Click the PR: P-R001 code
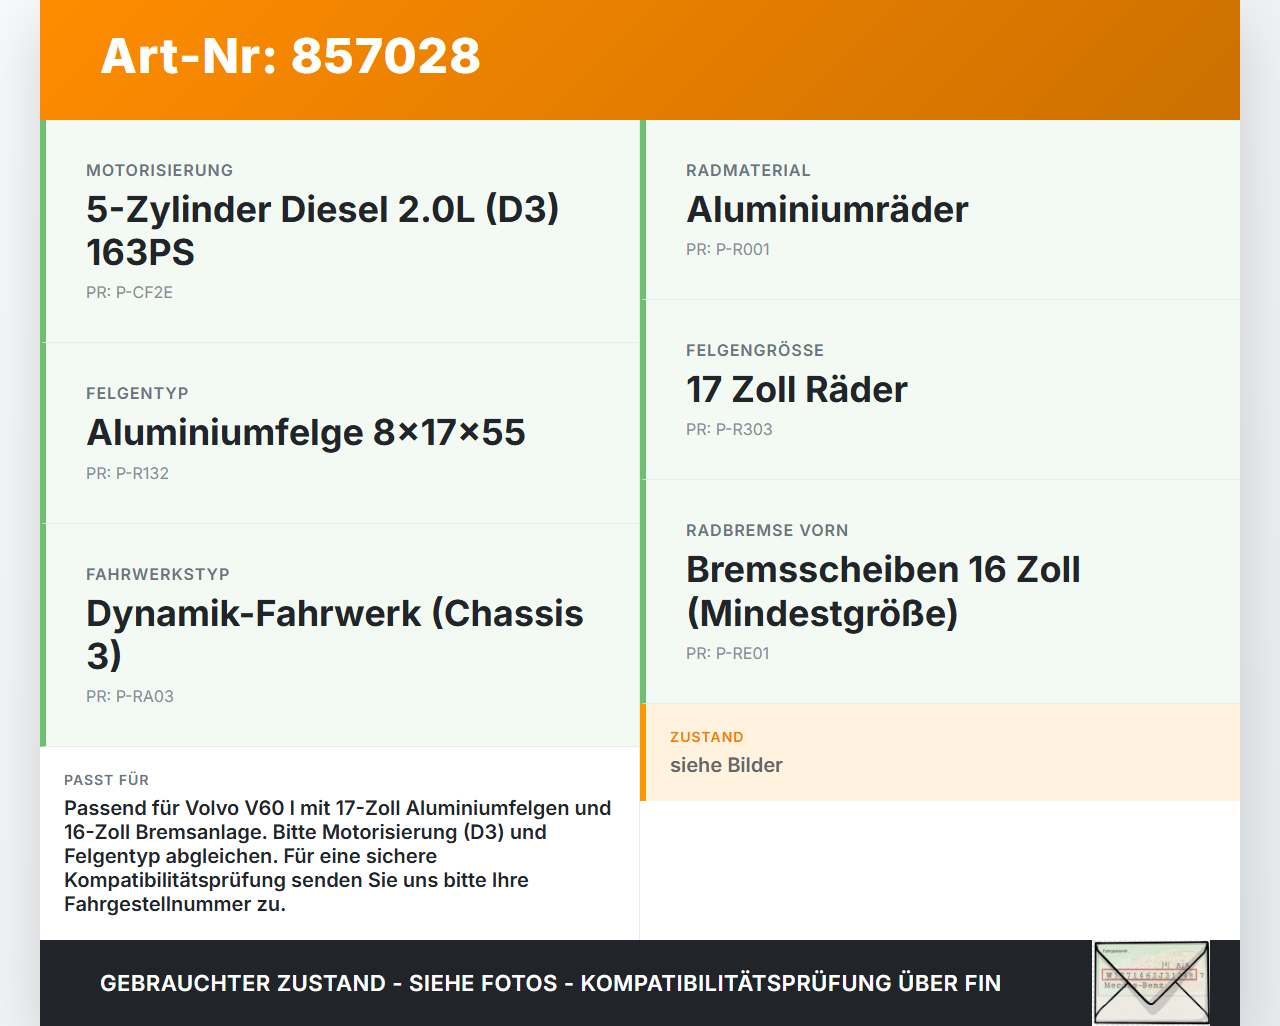1280x1026 pixels. tap(728, 249)
